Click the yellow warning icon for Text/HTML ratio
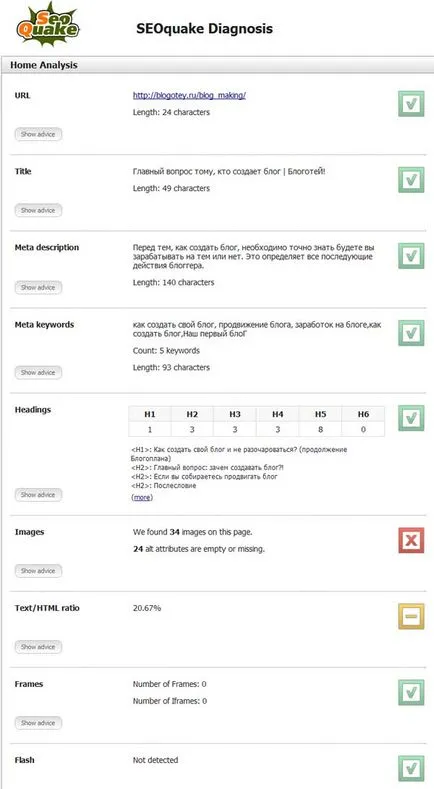The image size is (434, 789). (x=411, y=616)
